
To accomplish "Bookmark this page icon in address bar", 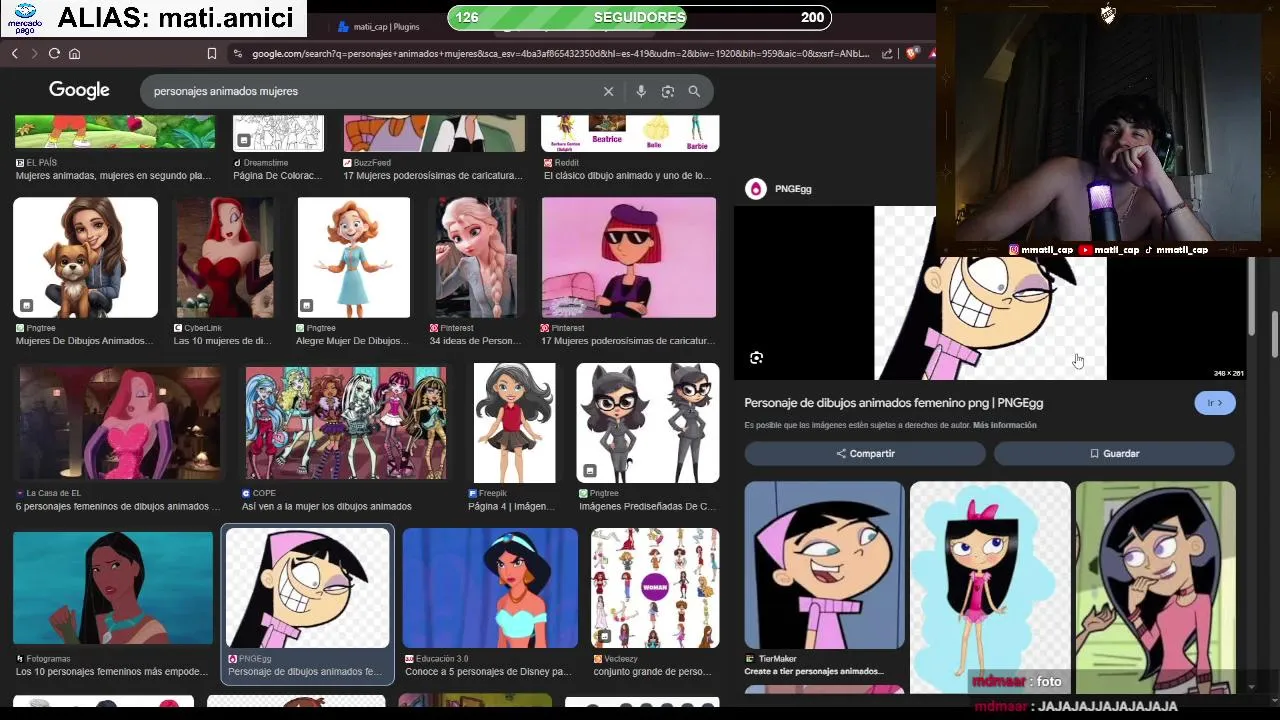I will [x=211, y=53].
